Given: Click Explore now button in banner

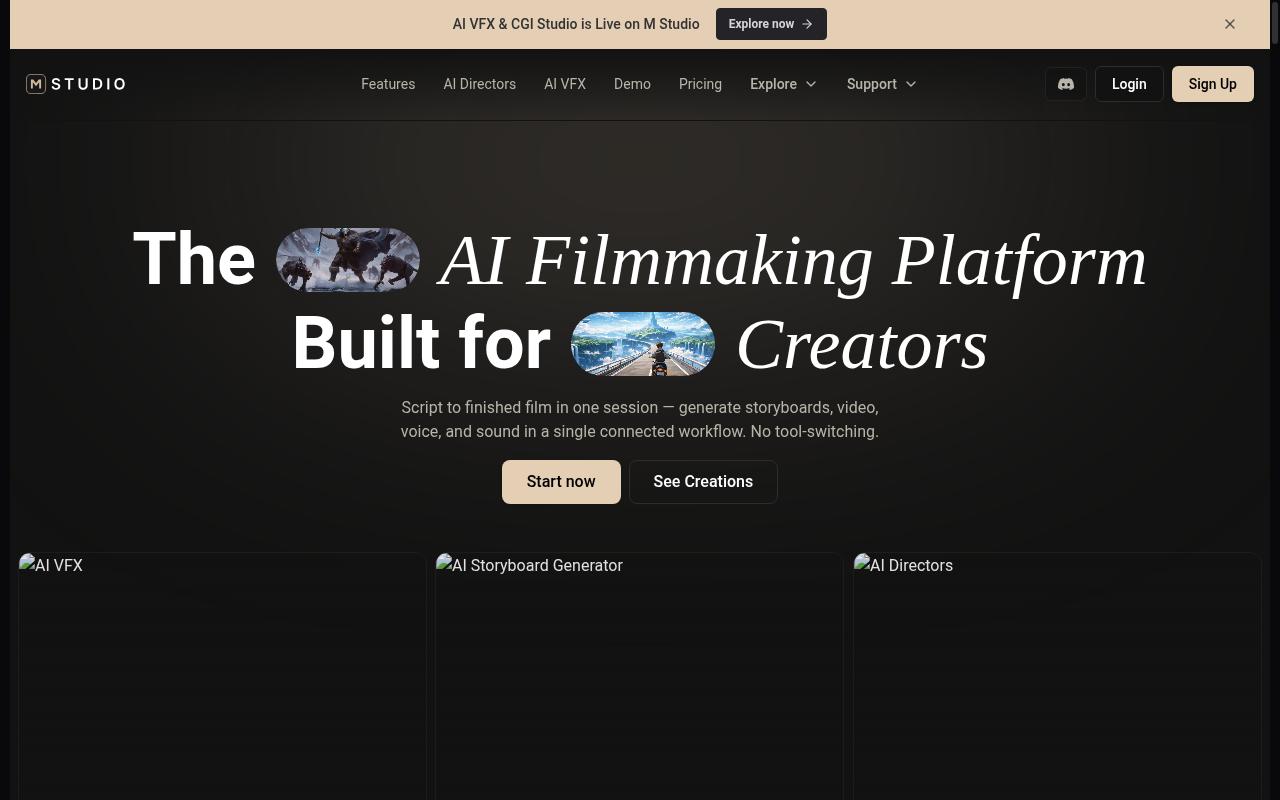Looking at the screenshot, I should click(771, 24).
